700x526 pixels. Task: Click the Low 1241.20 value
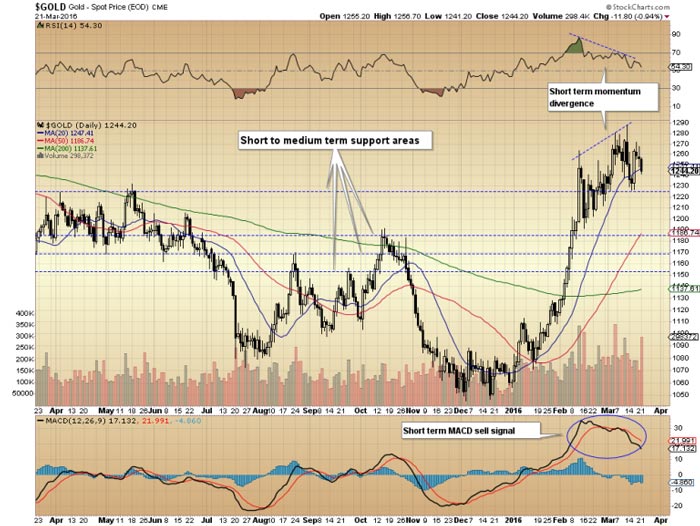point(448,16)
